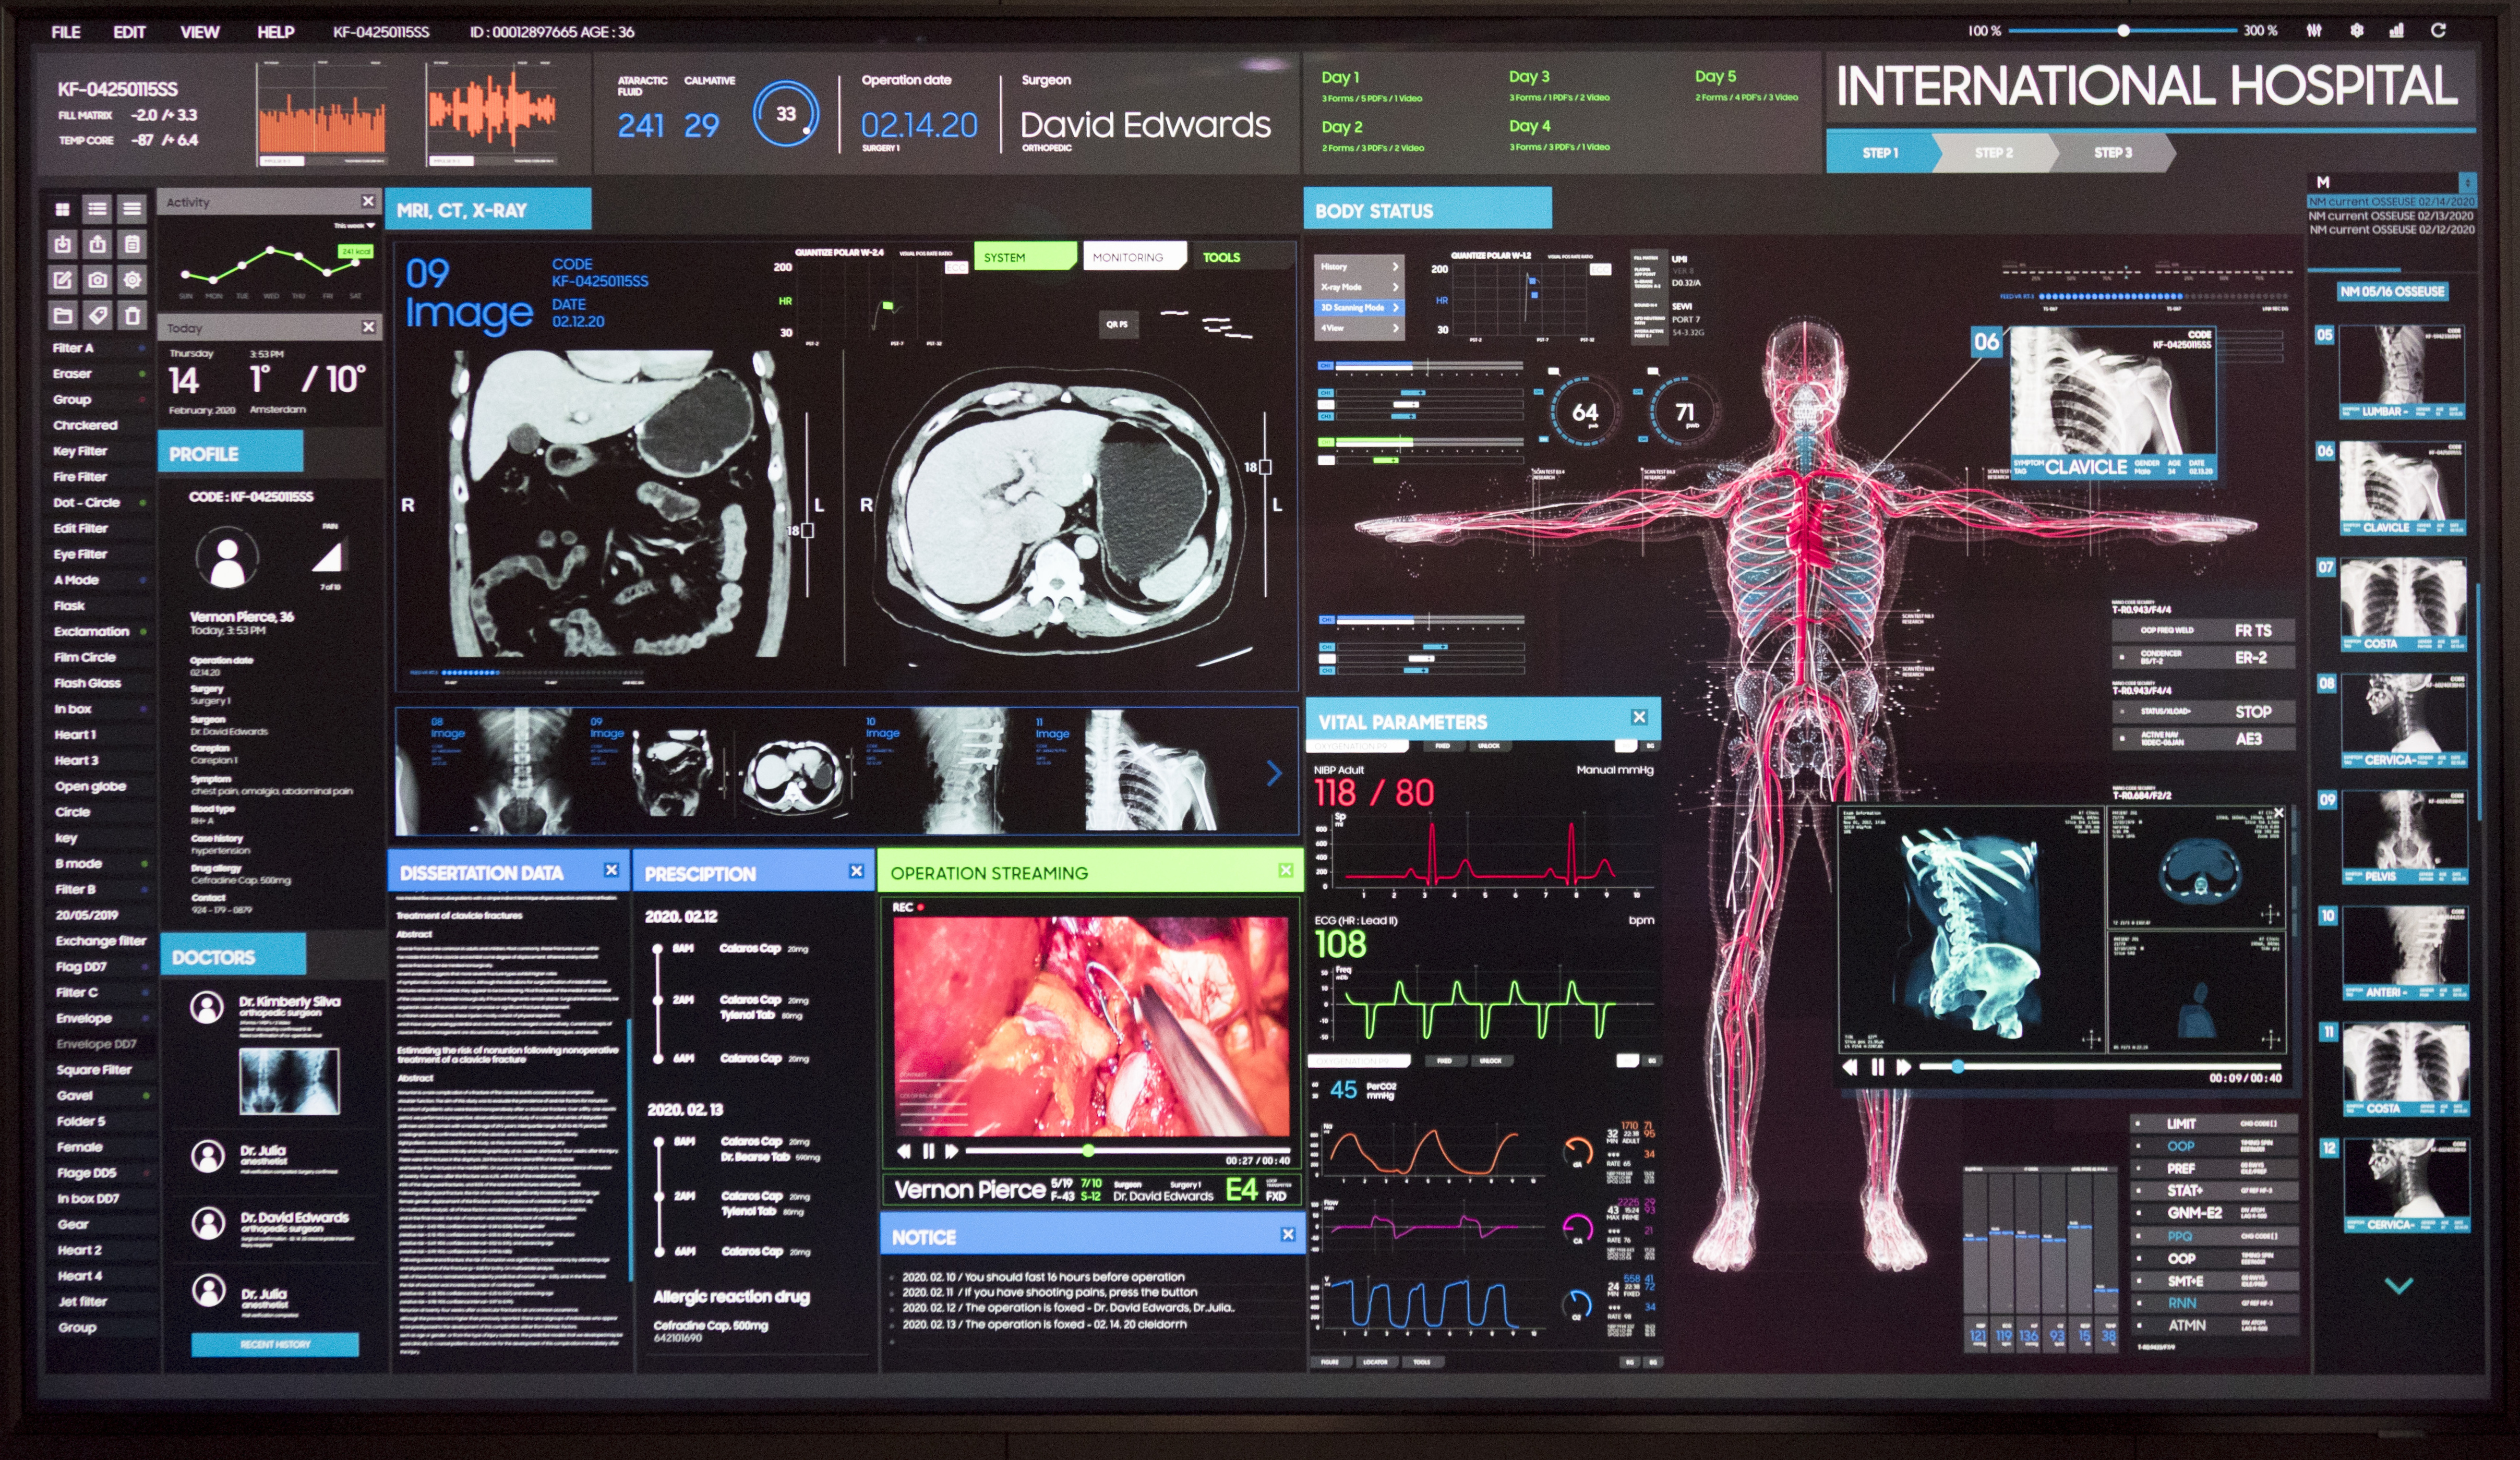Click the RECENT HISTORY button
Screen dimensions: 2520x1460
click(275, 1345)
